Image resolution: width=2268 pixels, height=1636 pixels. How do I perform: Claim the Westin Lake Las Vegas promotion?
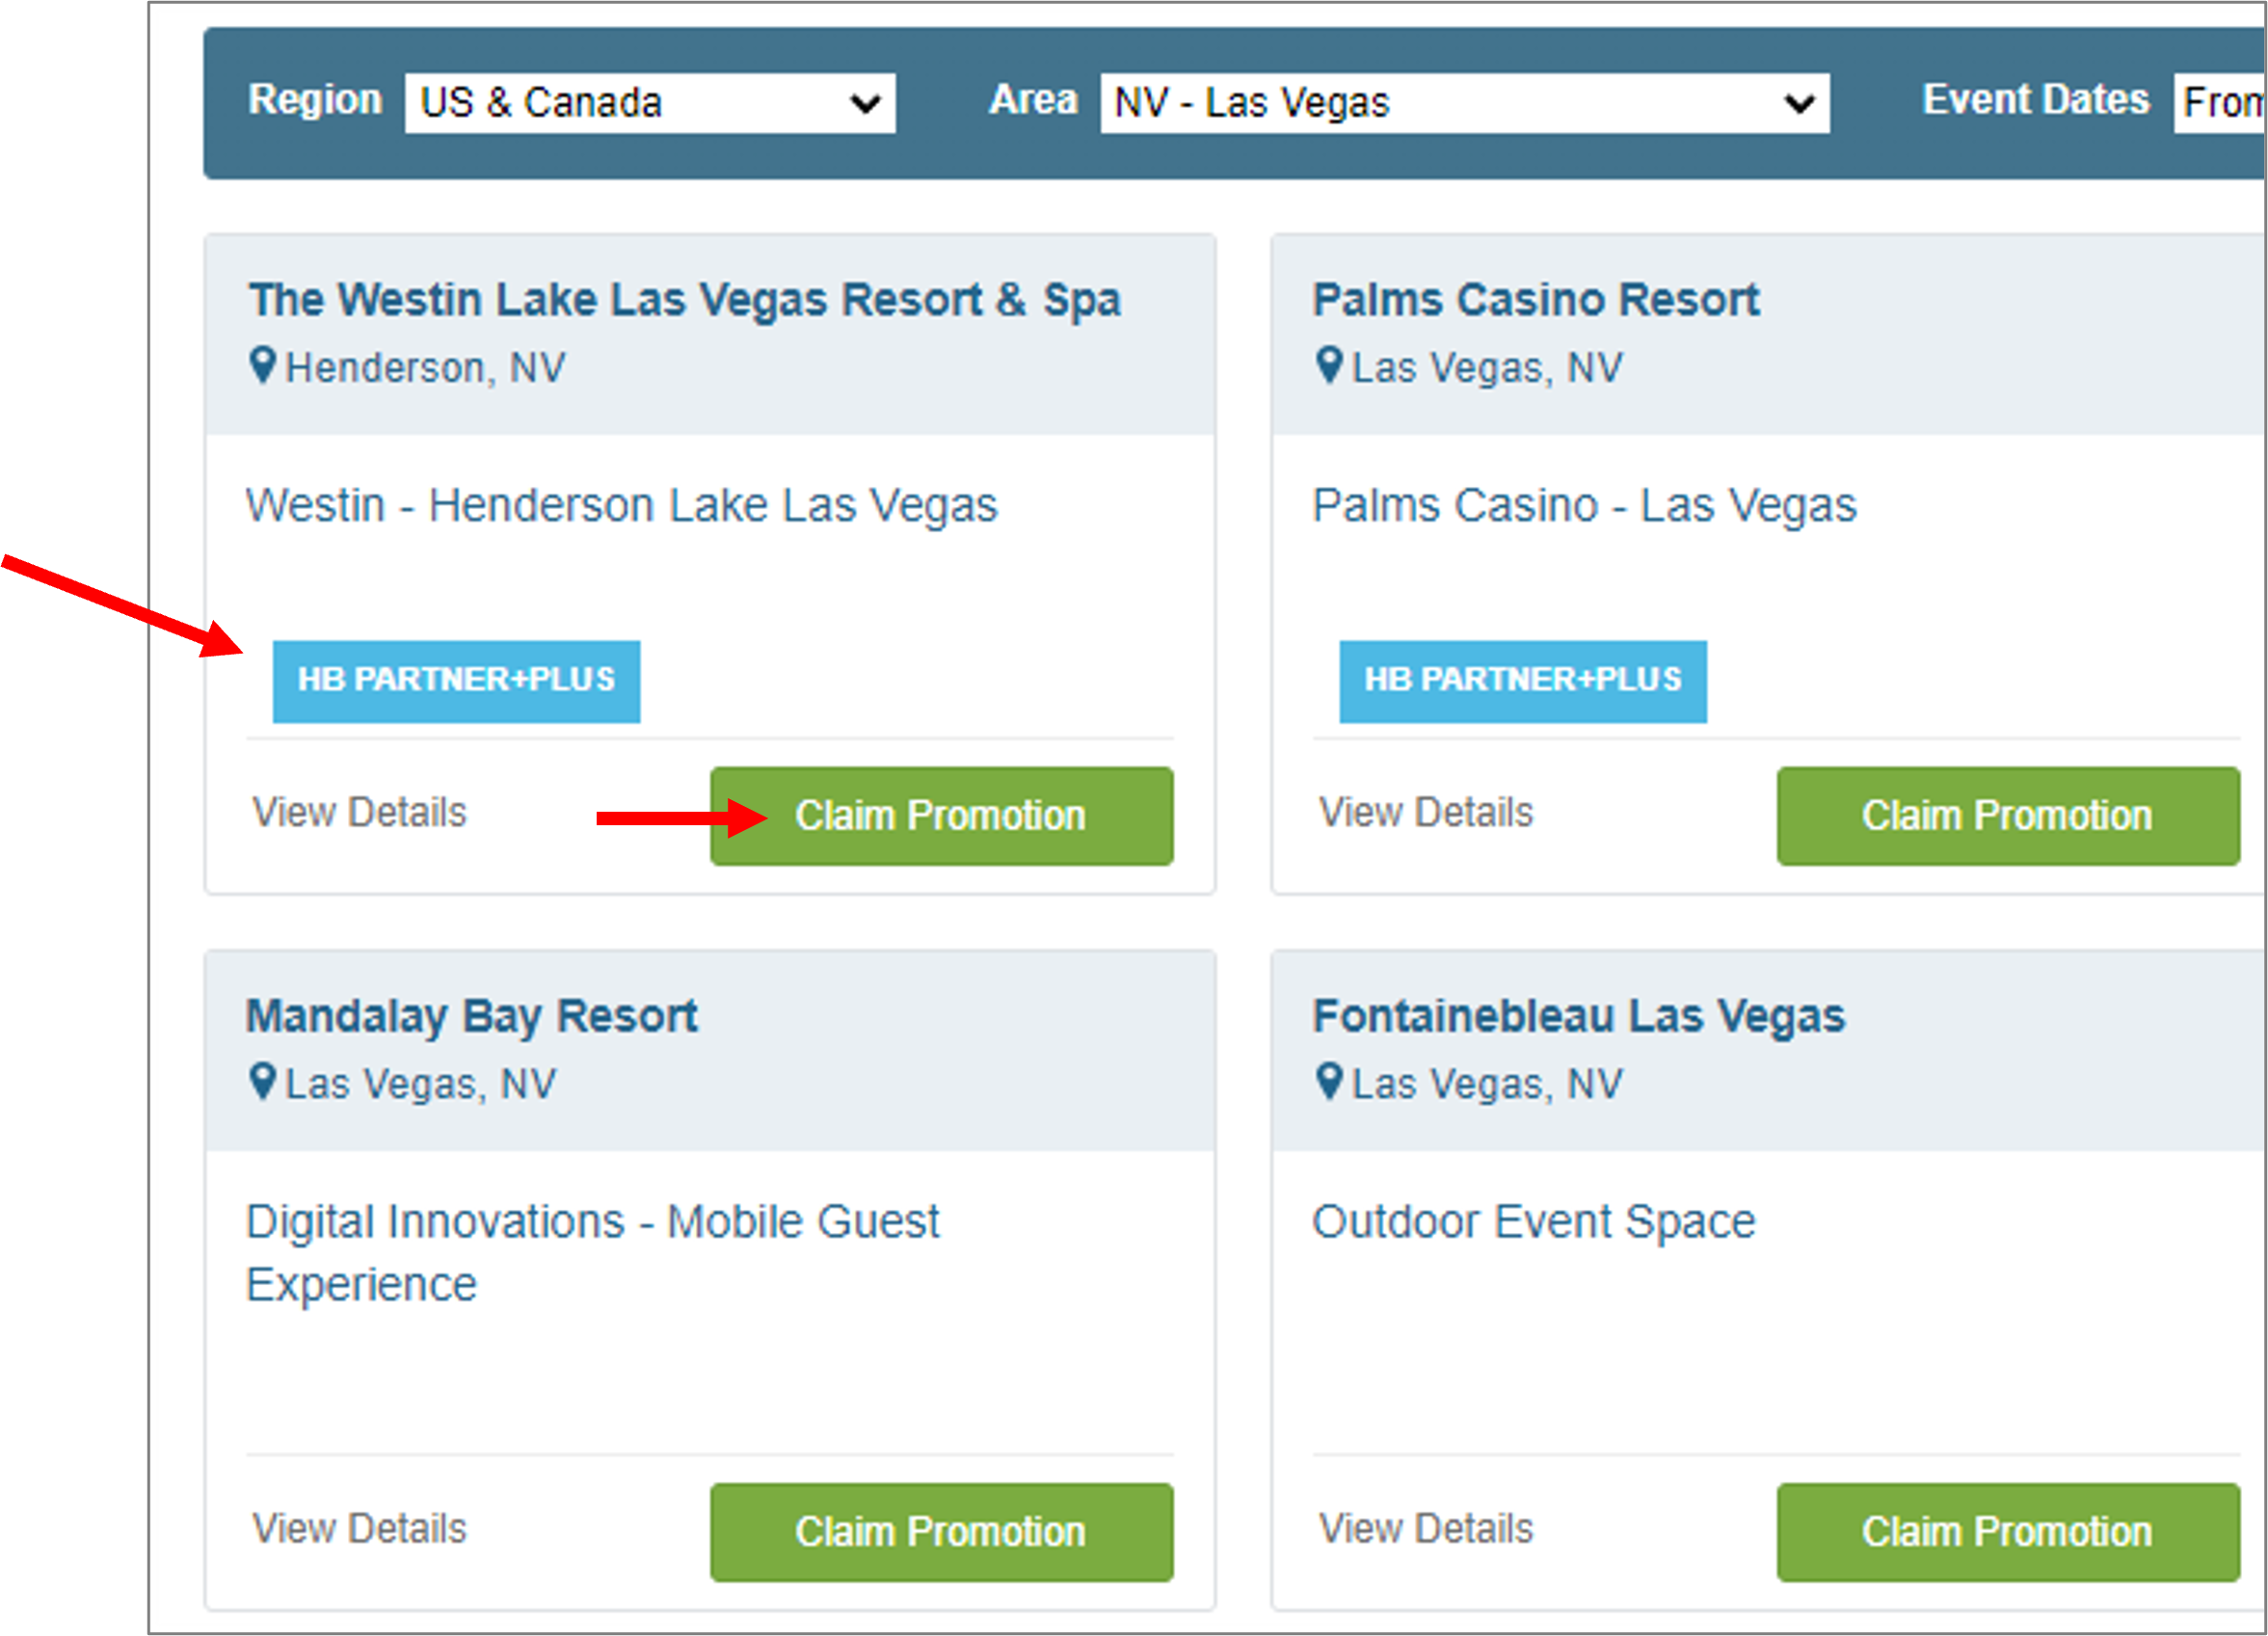pyautogui.click(x=941, y=816)
